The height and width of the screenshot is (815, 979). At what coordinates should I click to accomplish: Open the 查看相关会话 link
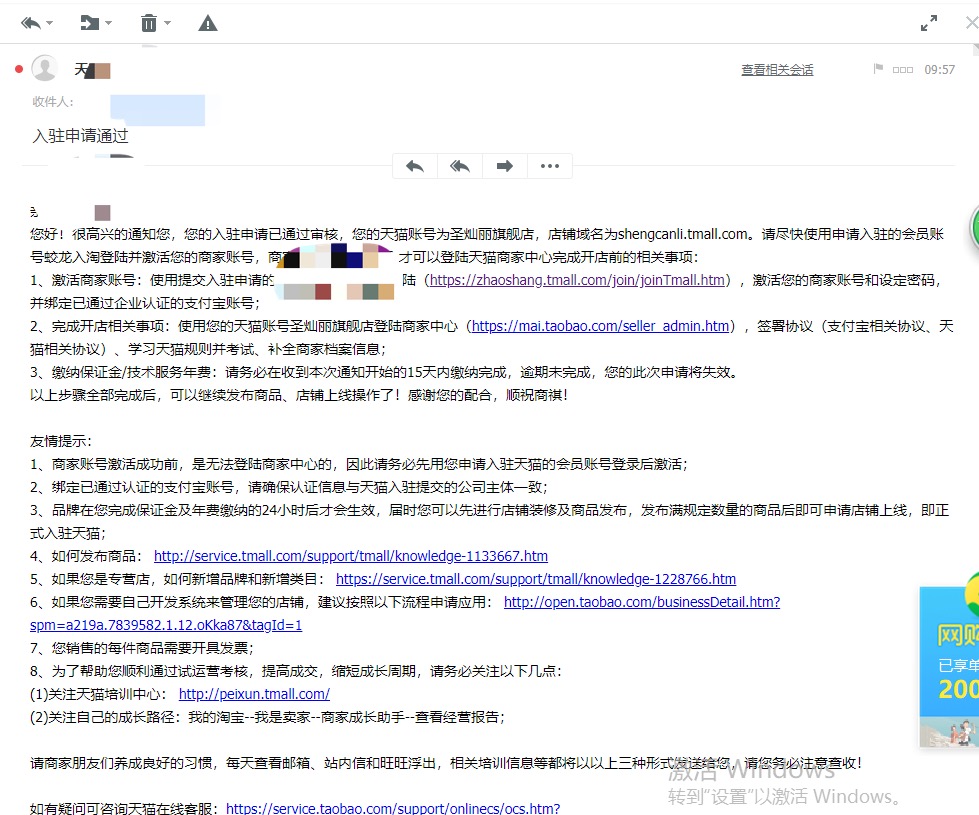click(x=777, y=70)
